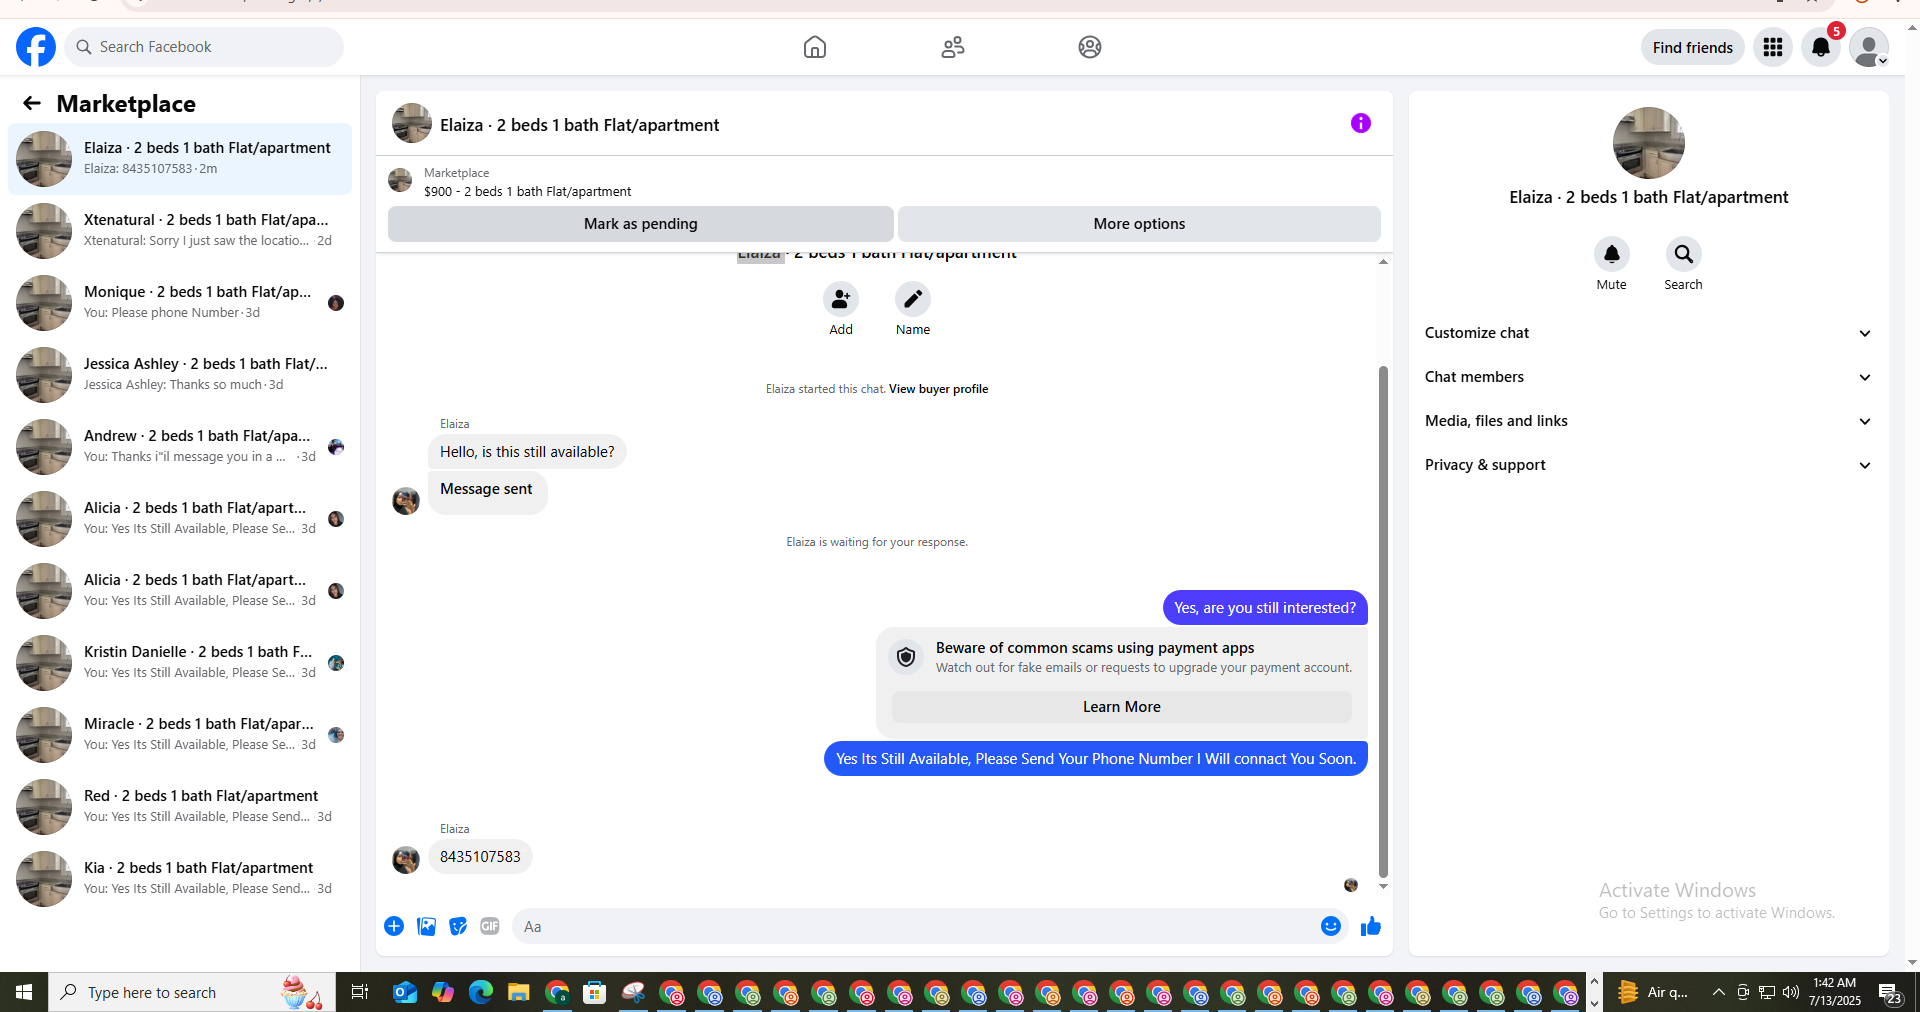This screenshot has height=1012, width=1920.
Task: Open View buyer profile link
Action: (938, 389)
